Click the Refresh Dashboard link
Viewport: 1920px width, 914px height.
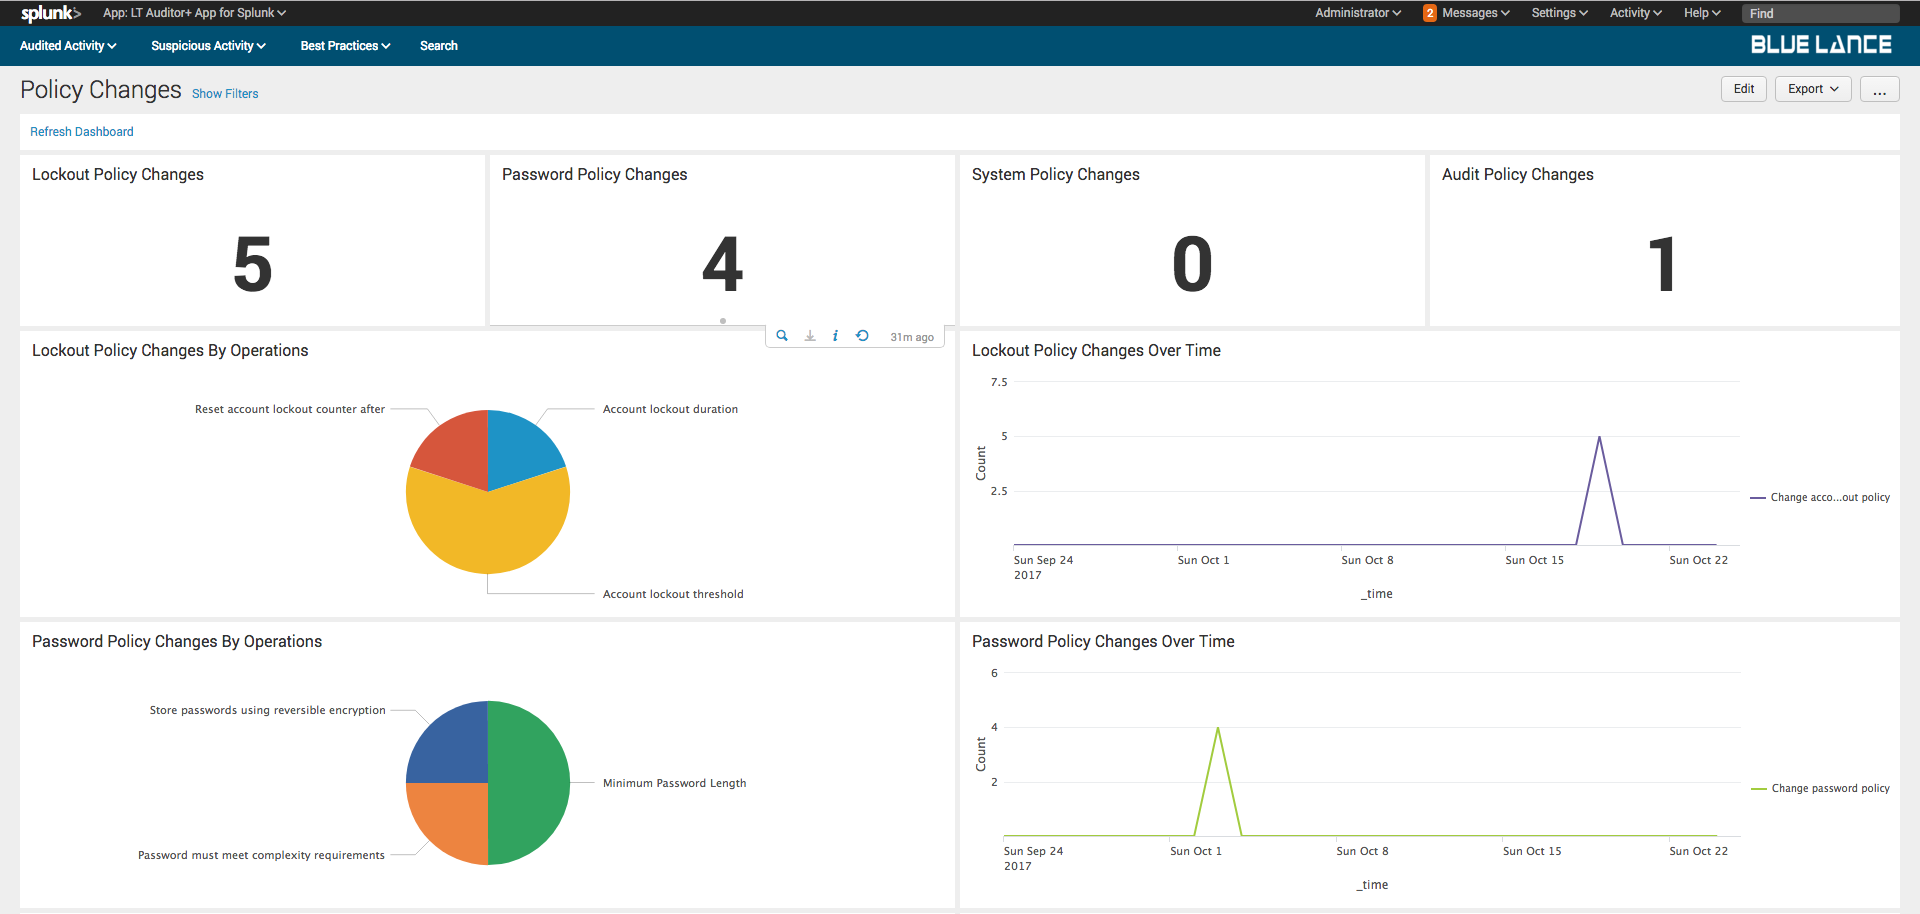82,131
